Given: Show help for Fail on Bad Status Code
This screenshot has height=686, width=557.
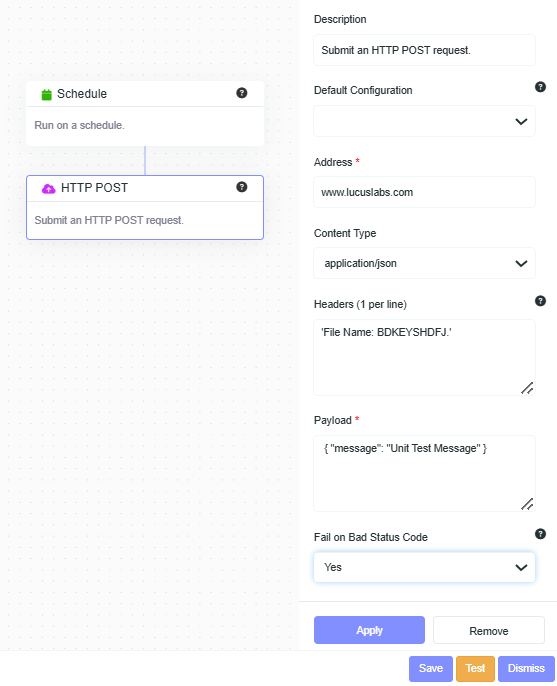Looking at the screenshot, I should 540,534.
